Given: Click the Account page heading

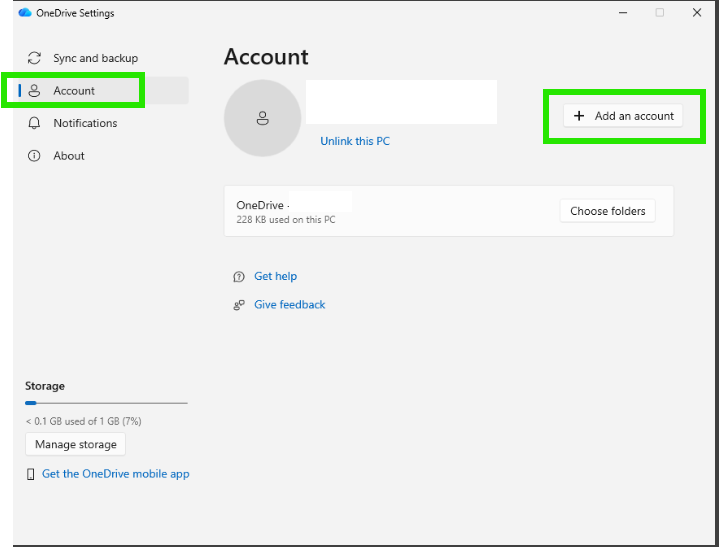Looking at the screenshot, I should point(266,57).
